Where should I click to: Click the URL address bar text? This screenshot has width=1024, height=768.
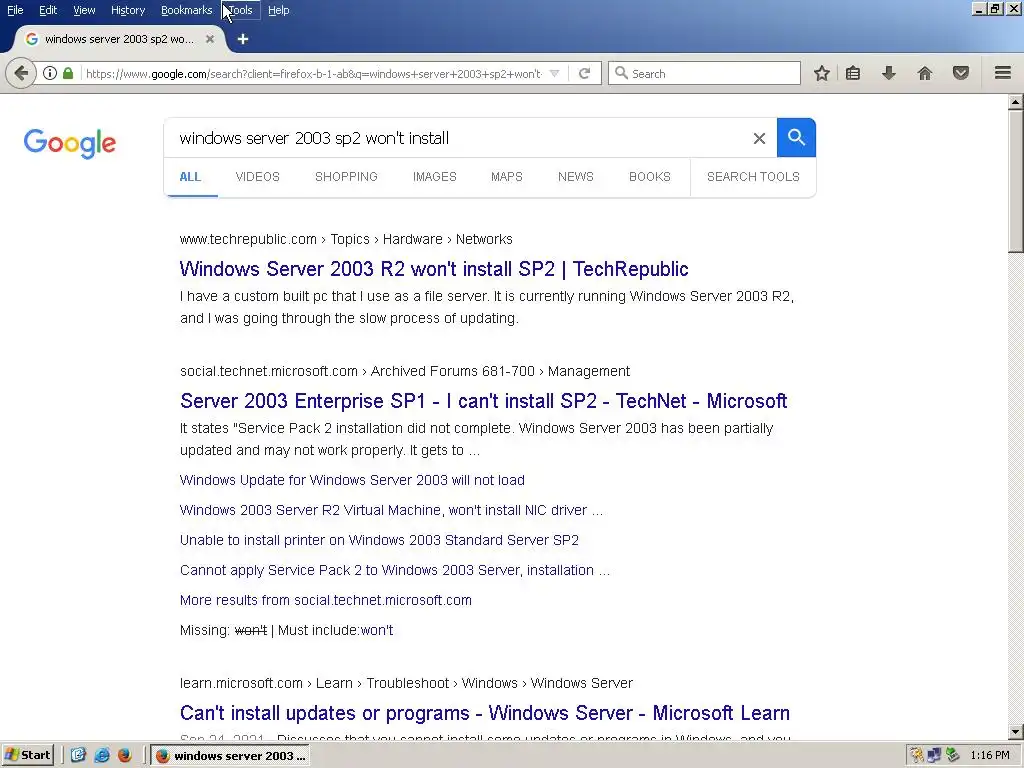tap(313, 74)
